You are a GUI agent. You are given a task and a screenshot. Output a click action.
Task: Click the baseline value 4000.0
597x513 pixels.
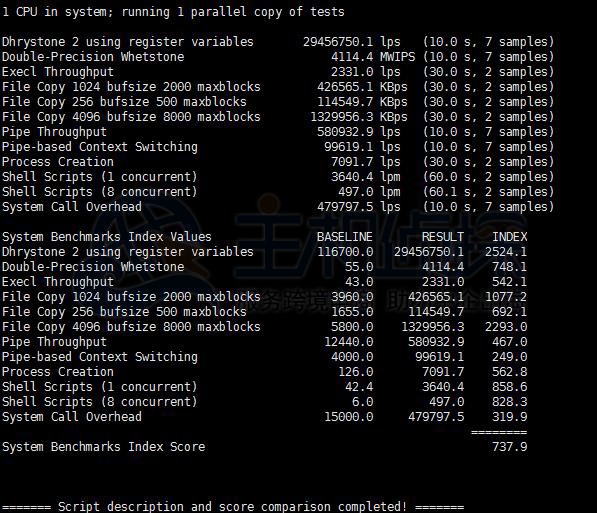pos(352,357)
